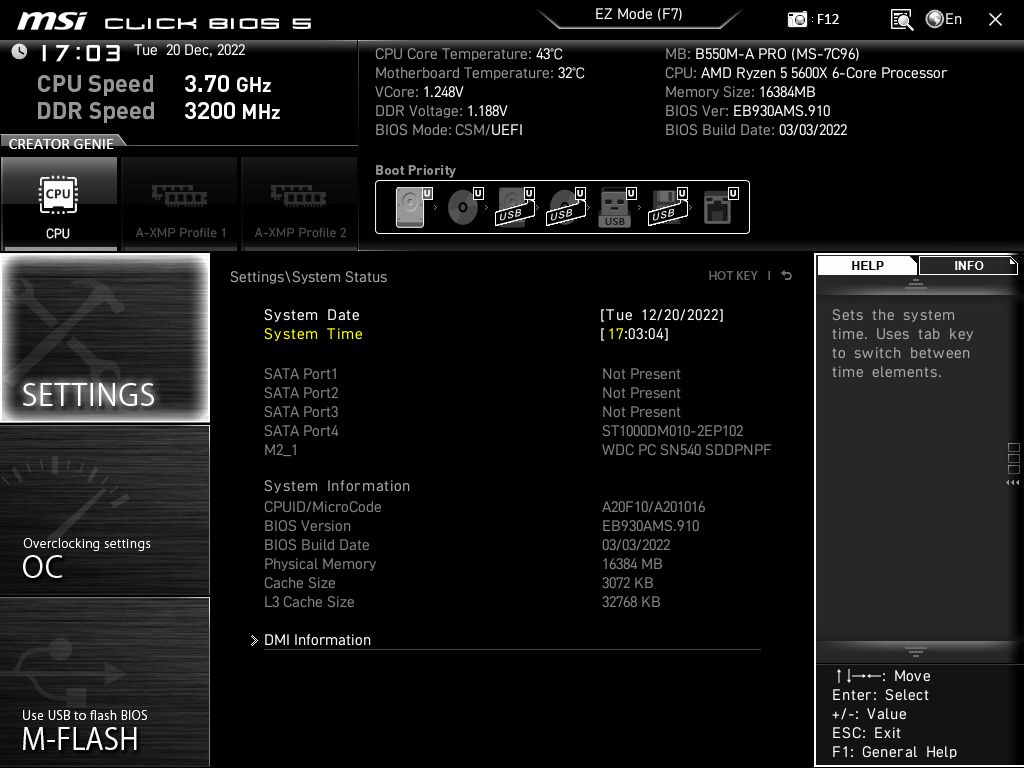
Task: Change language with the En selector
Action: click(x=943, y=18)
